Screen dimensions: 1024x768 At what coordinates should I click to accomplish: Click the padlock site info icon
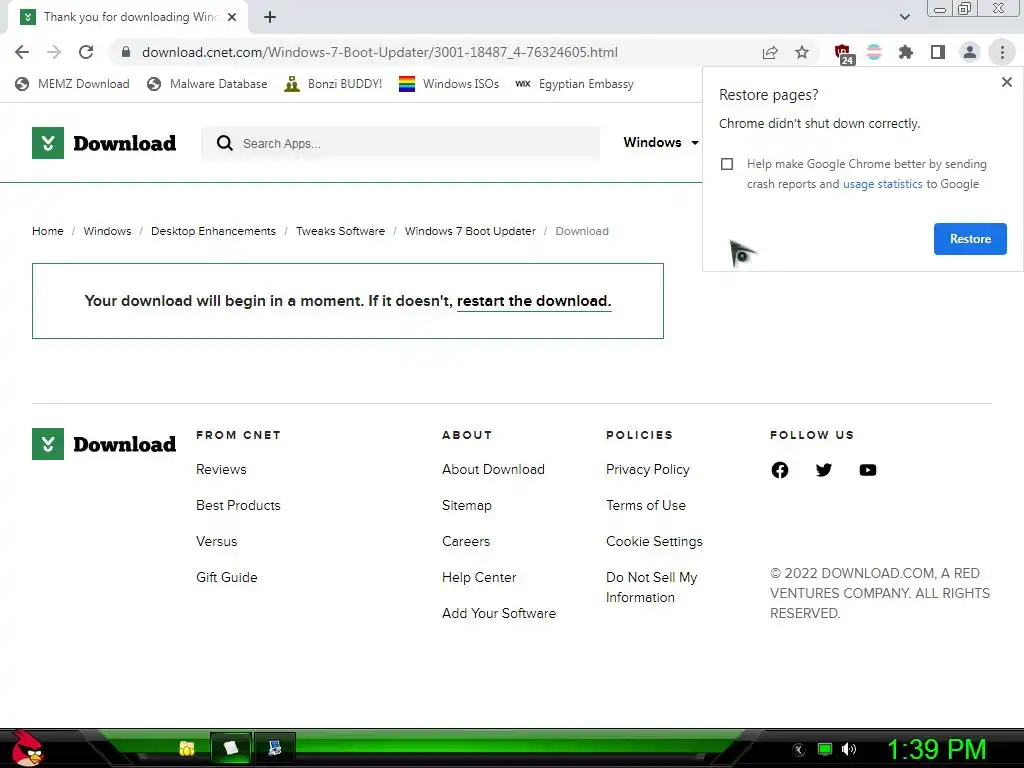coord(126,52)
